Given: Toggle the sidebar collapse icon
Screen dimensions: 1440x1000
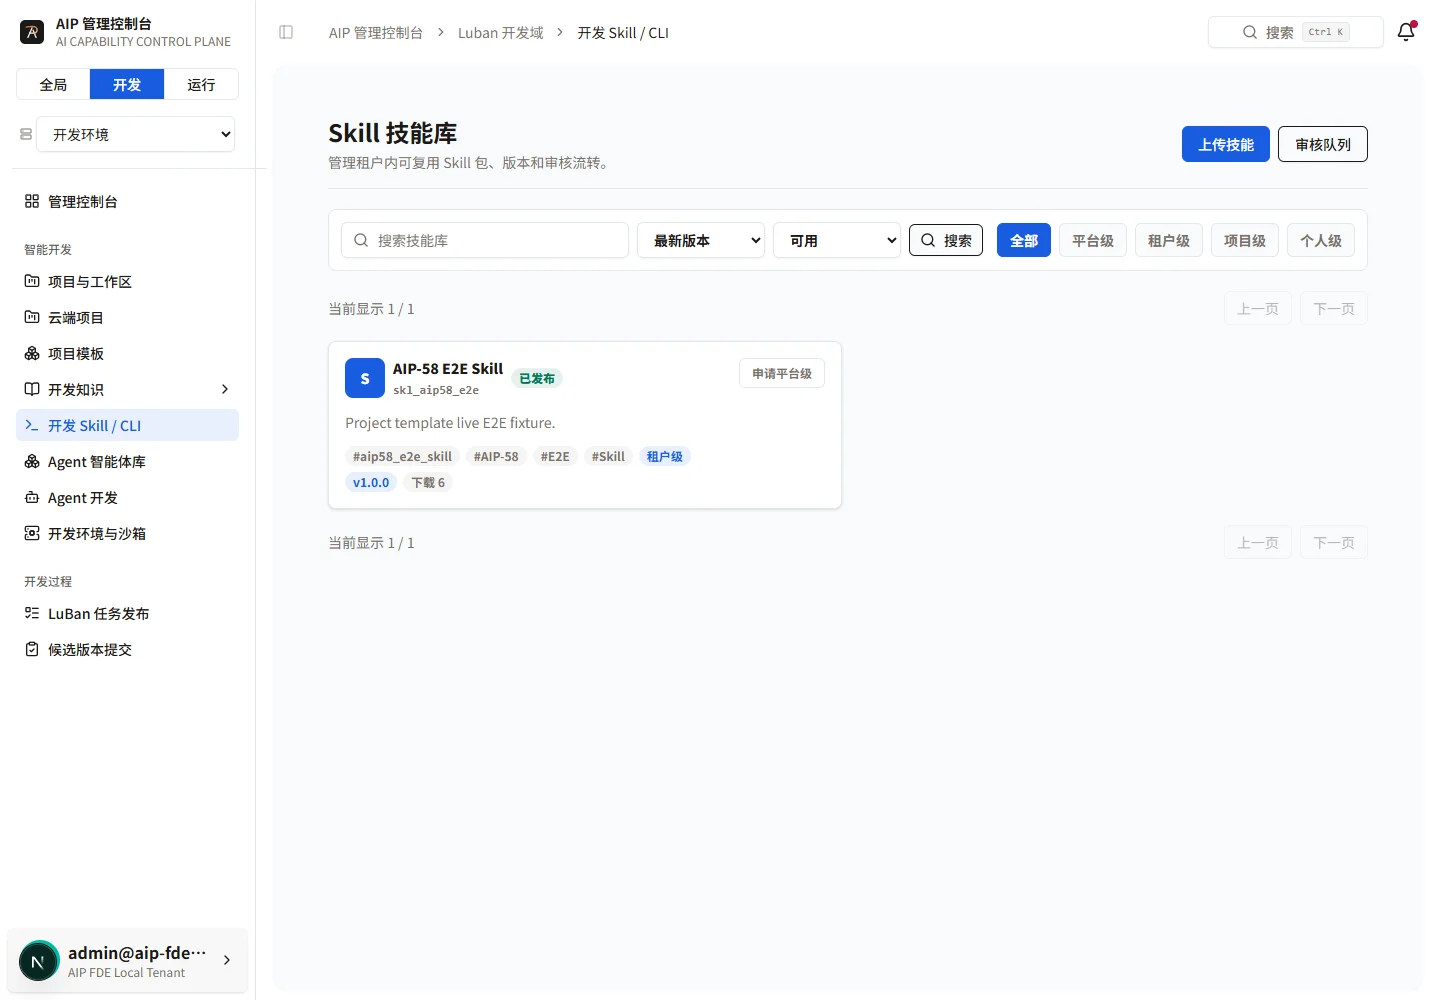Looking at the screenshot, I should [x=286, y=32].
